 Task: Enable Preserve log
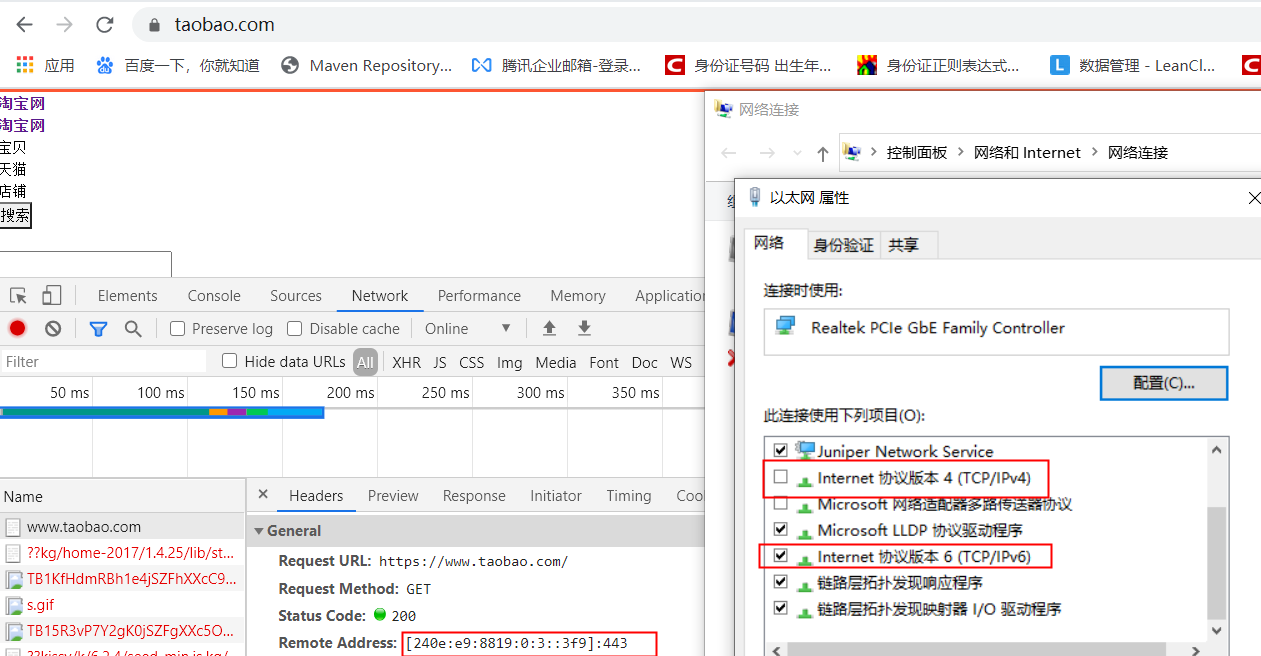[176, 328]
